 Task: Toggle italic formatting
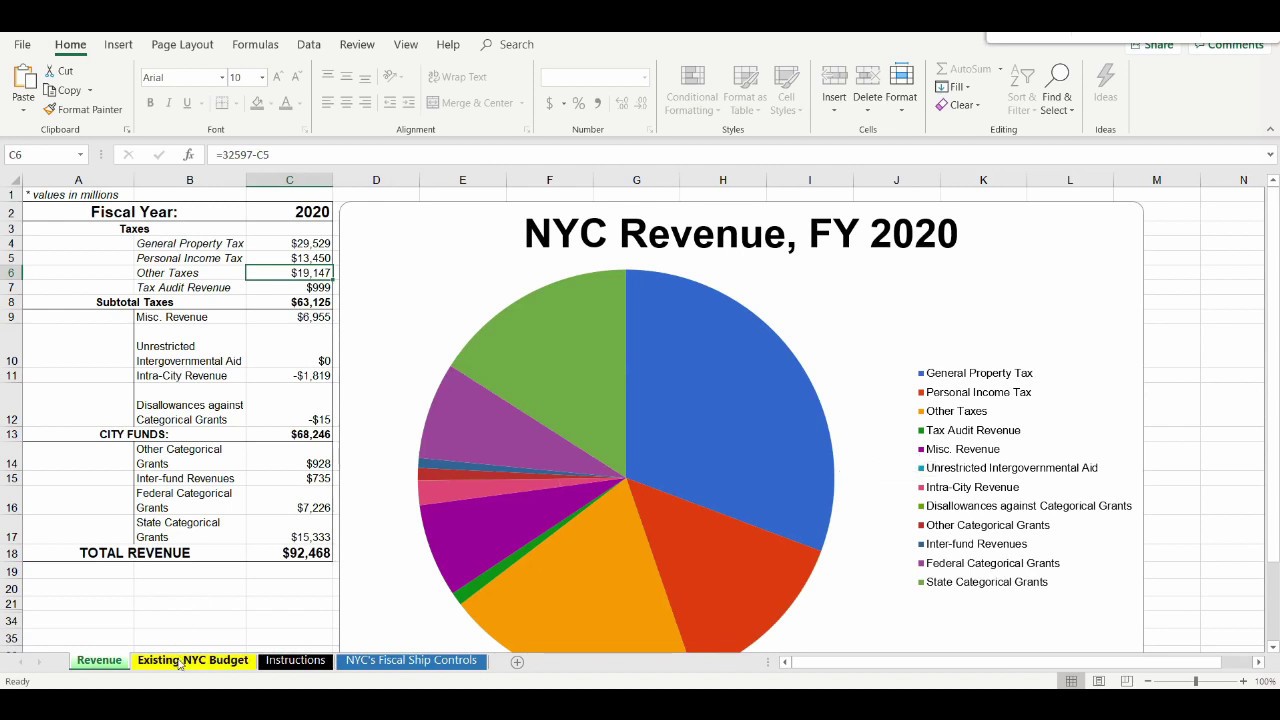click(x=168, y=103)
